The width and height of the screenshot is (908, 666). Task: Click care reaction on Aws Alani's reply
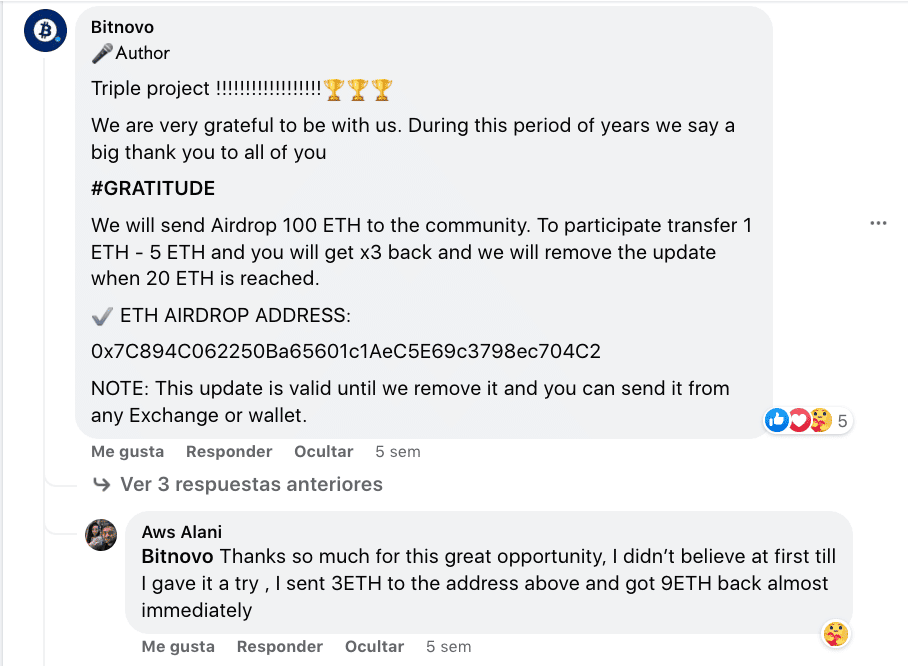pos(835,633)
